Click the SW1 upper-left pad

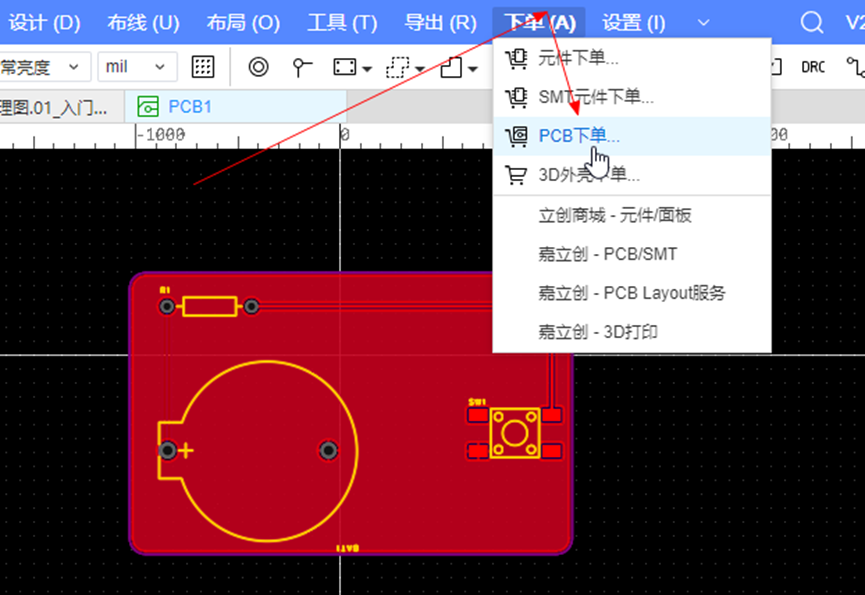pyautogui.click(x=478, y=415)
